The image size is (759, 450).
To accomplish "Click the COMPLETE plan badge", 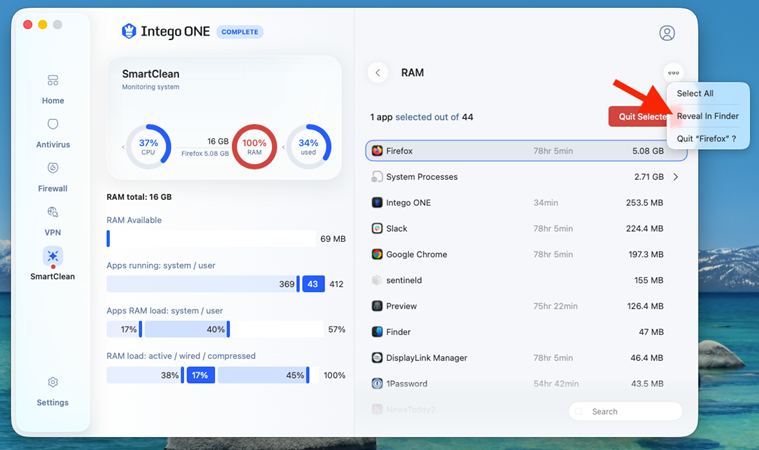I will click(x=240, y=32).
